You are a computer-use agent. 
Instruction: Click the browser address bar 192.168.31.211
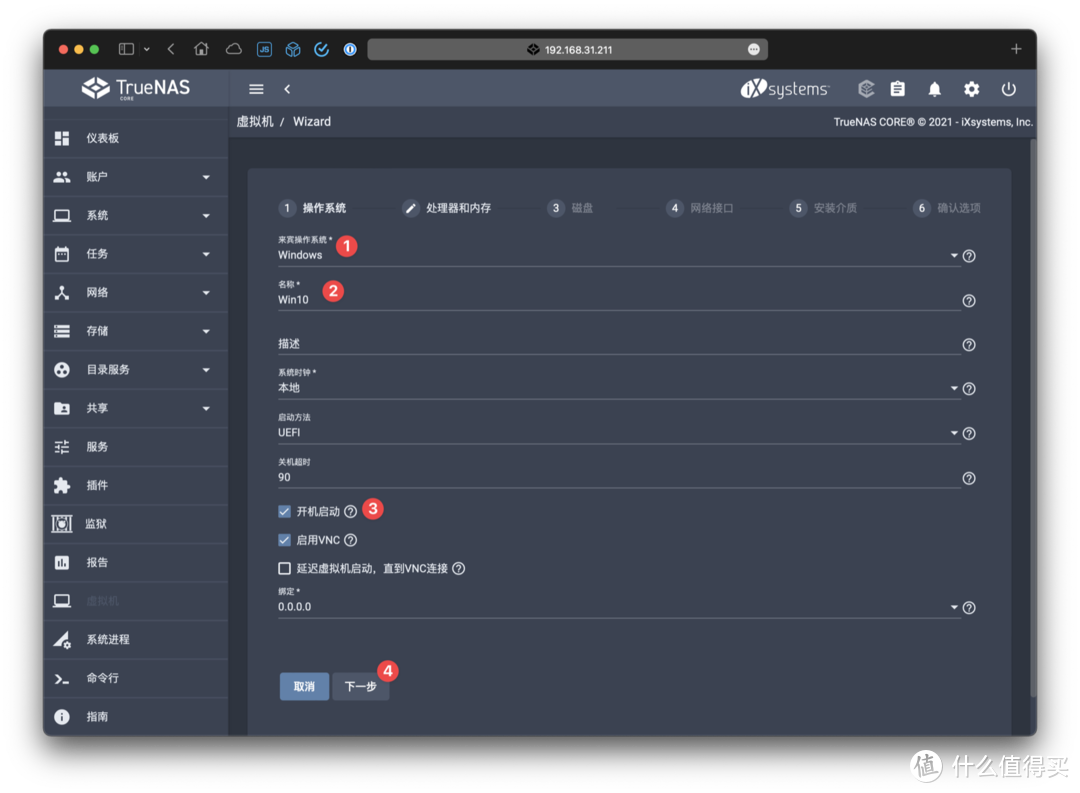pyautogui.click(x=568, y=50)
